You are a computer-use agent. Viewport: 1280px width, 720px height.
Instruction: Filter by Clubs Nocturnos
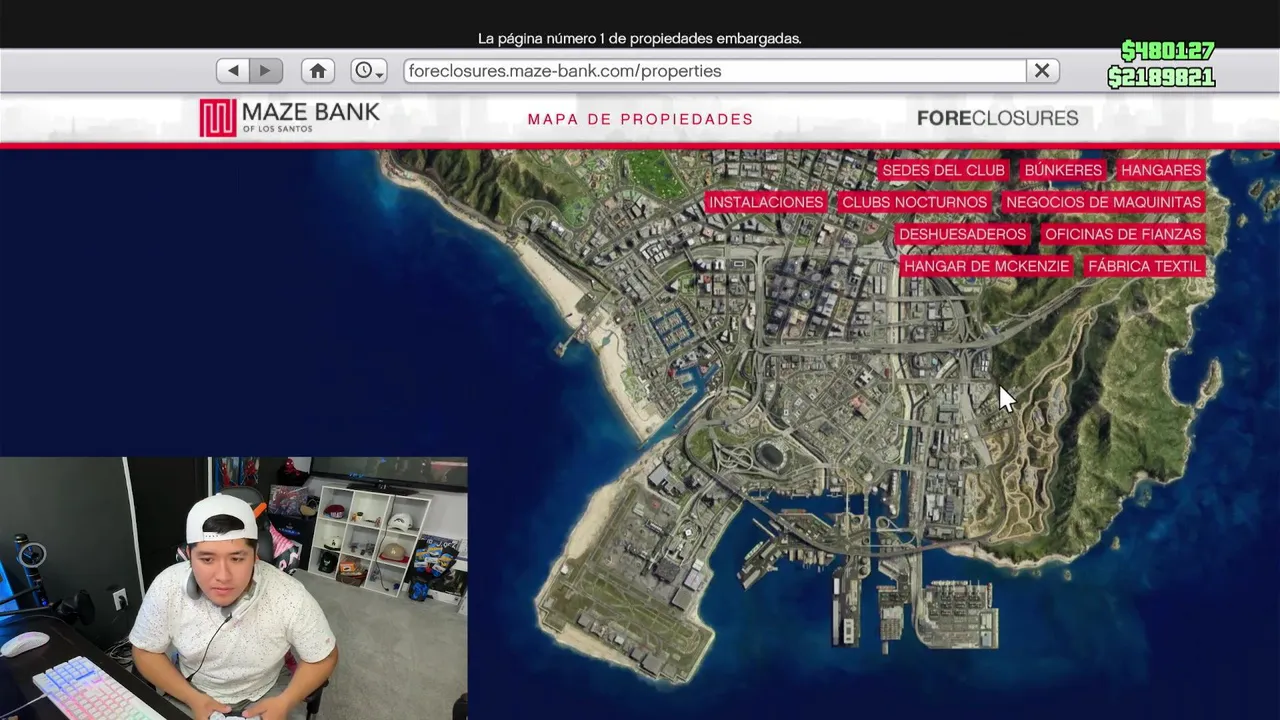point(914,202)
